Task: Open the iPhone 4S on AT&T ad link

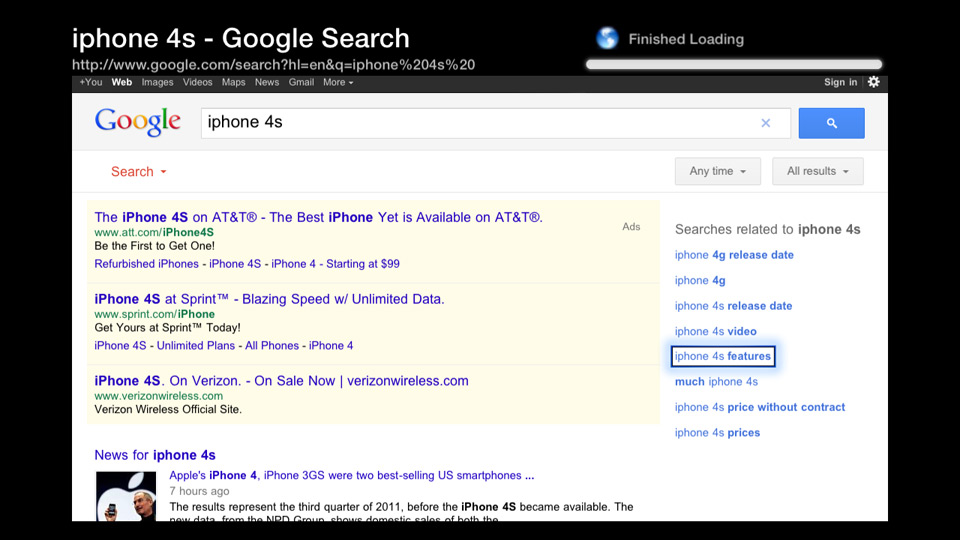Action: tap(318, 217)
